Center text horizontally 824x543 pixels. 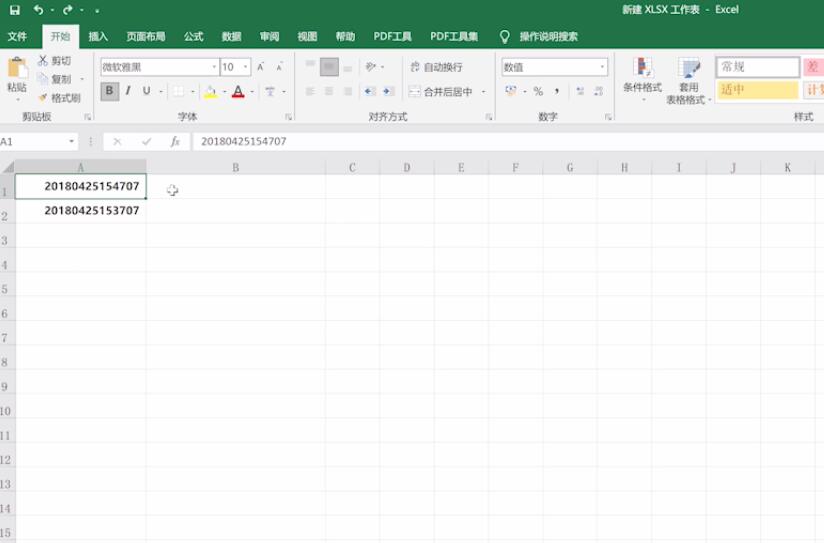pos(329,91)
